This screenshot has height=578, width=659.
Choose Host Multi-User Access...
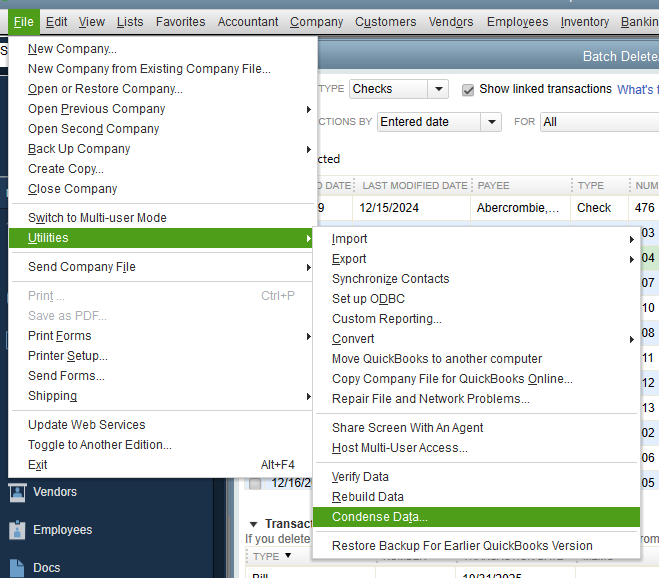point(477,448)
